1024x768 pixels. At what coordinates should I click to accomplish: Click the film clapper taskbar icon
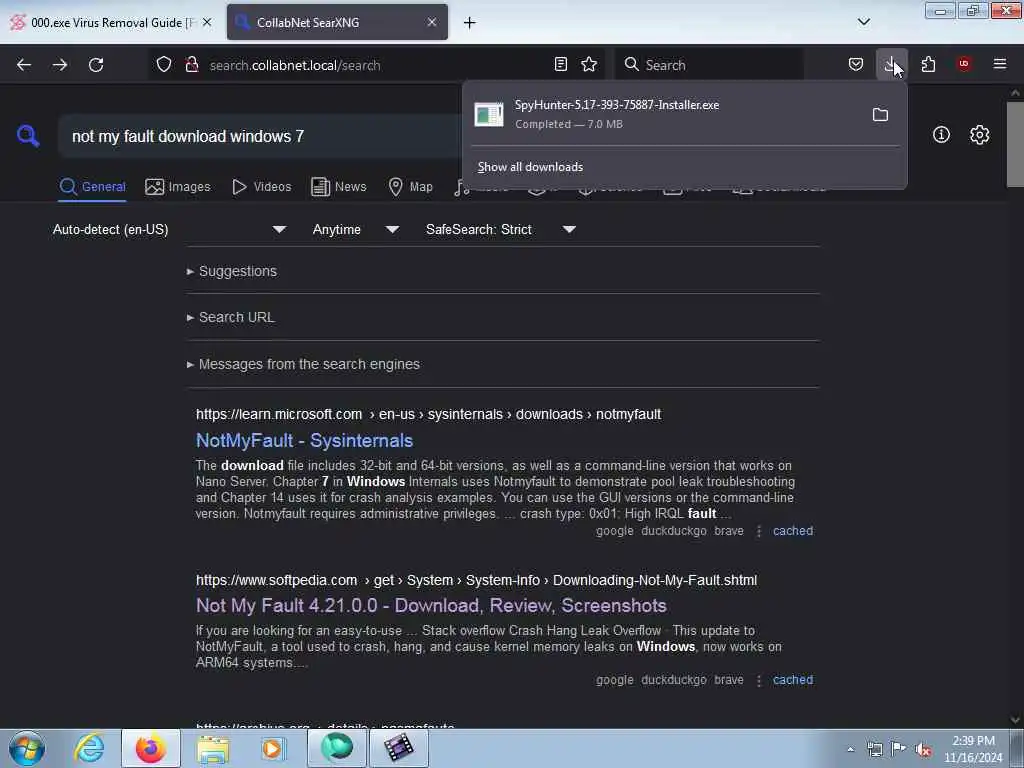point(399,748)
